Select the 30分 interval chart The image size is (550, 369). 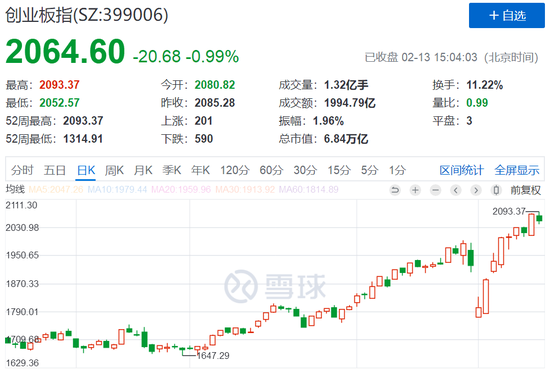305,170
